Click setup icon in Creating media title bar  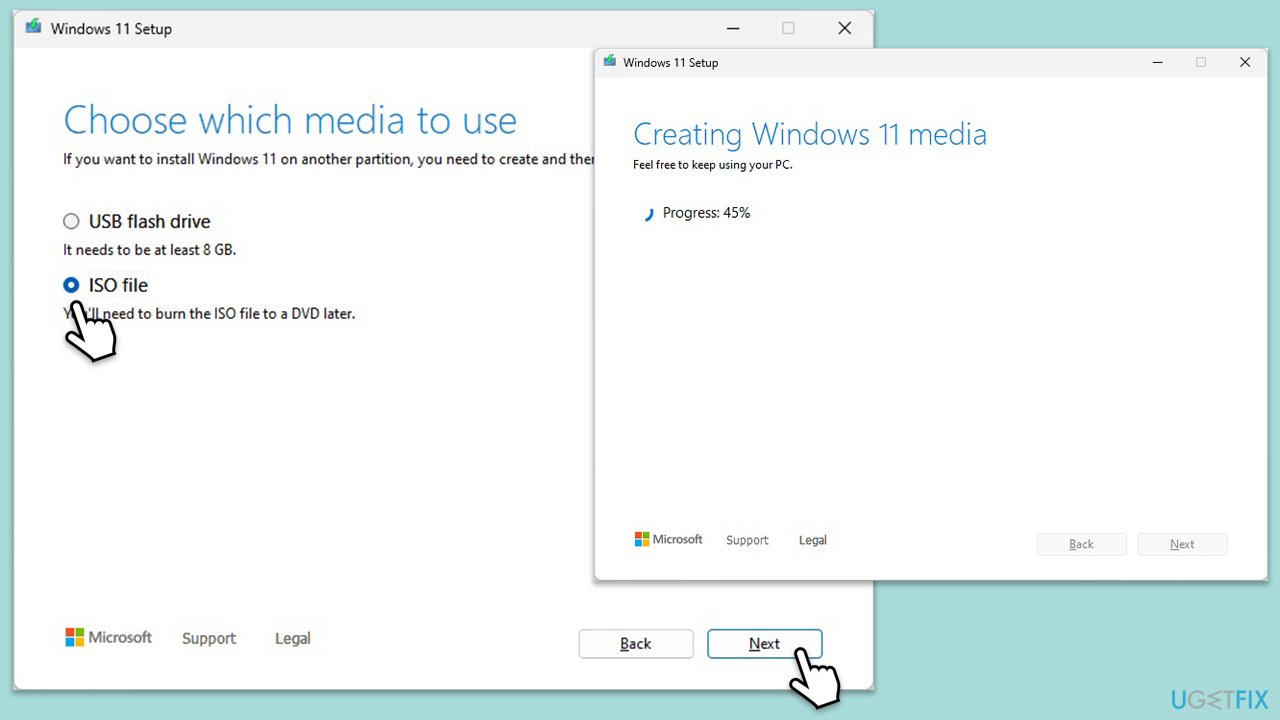610,62
